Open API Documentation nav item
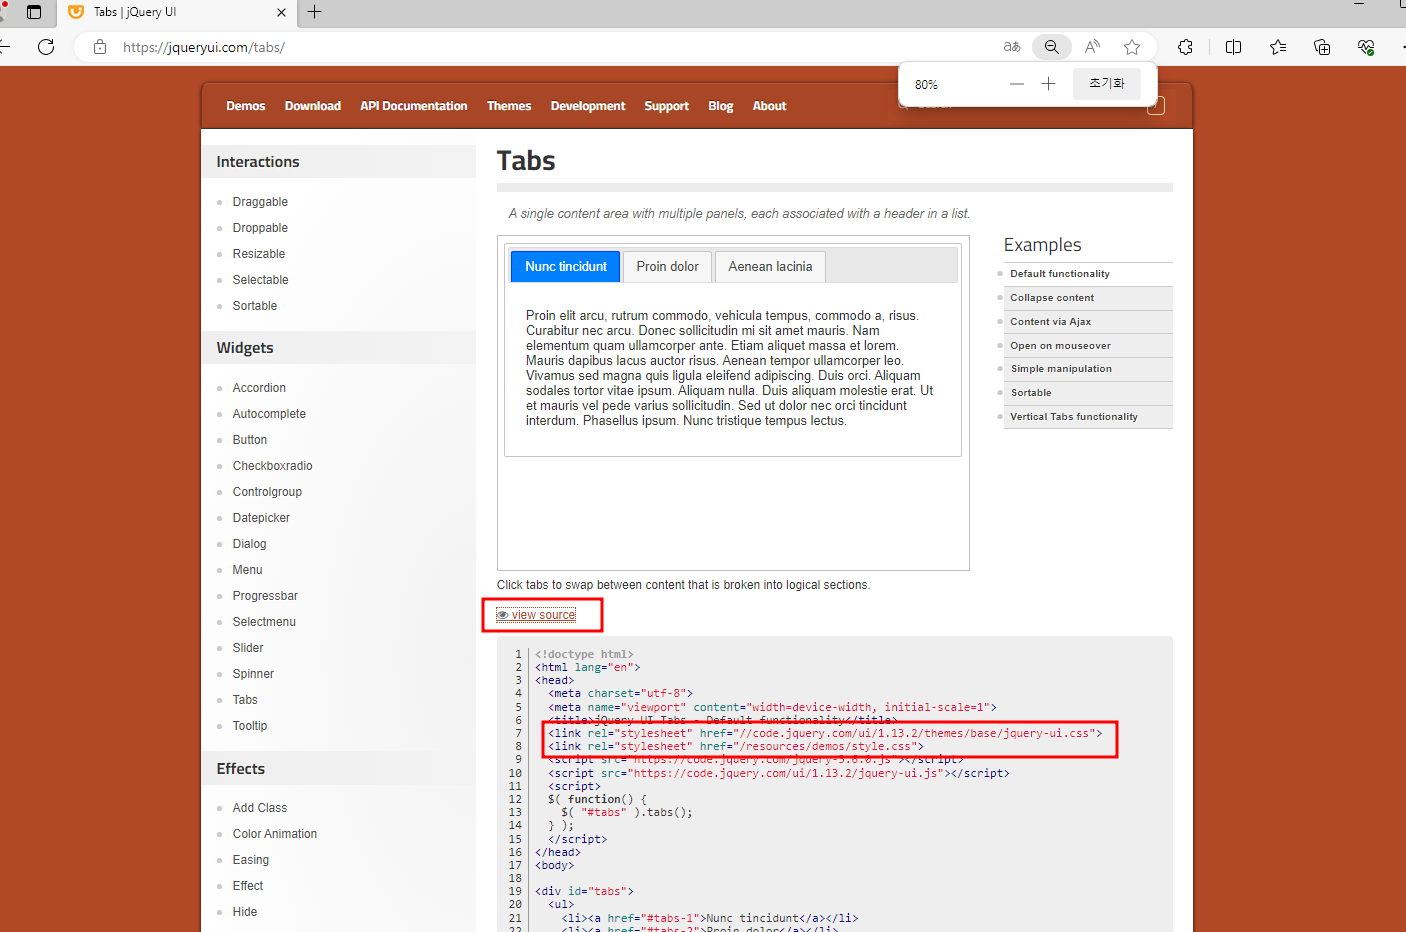The image size is (1406, 932). [x=414, y=106]
